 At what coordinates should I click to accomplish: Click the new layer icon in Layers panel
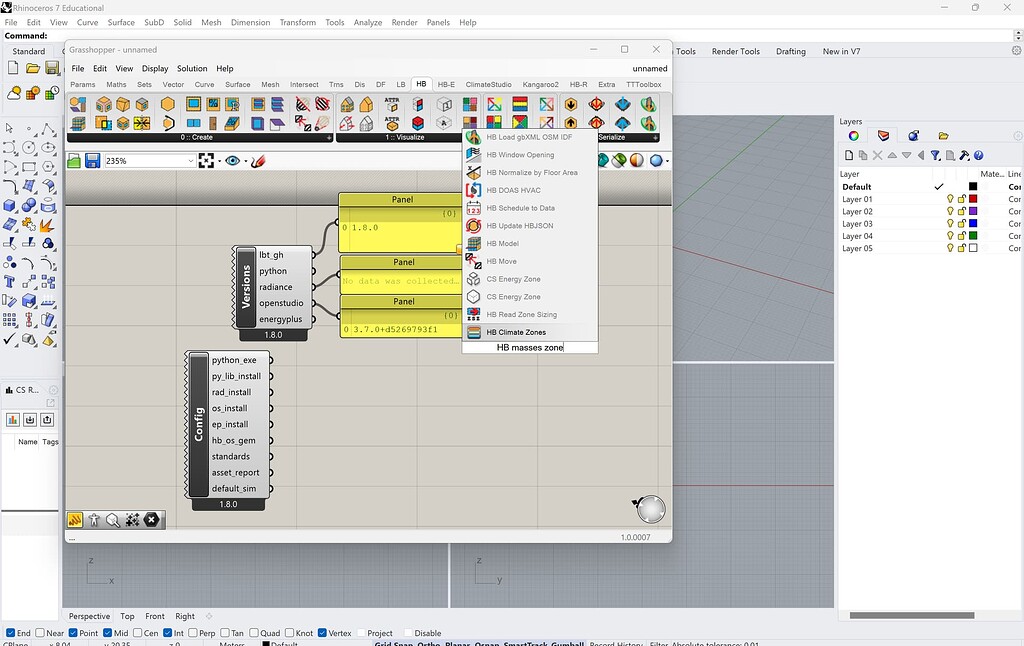(849, 156)
